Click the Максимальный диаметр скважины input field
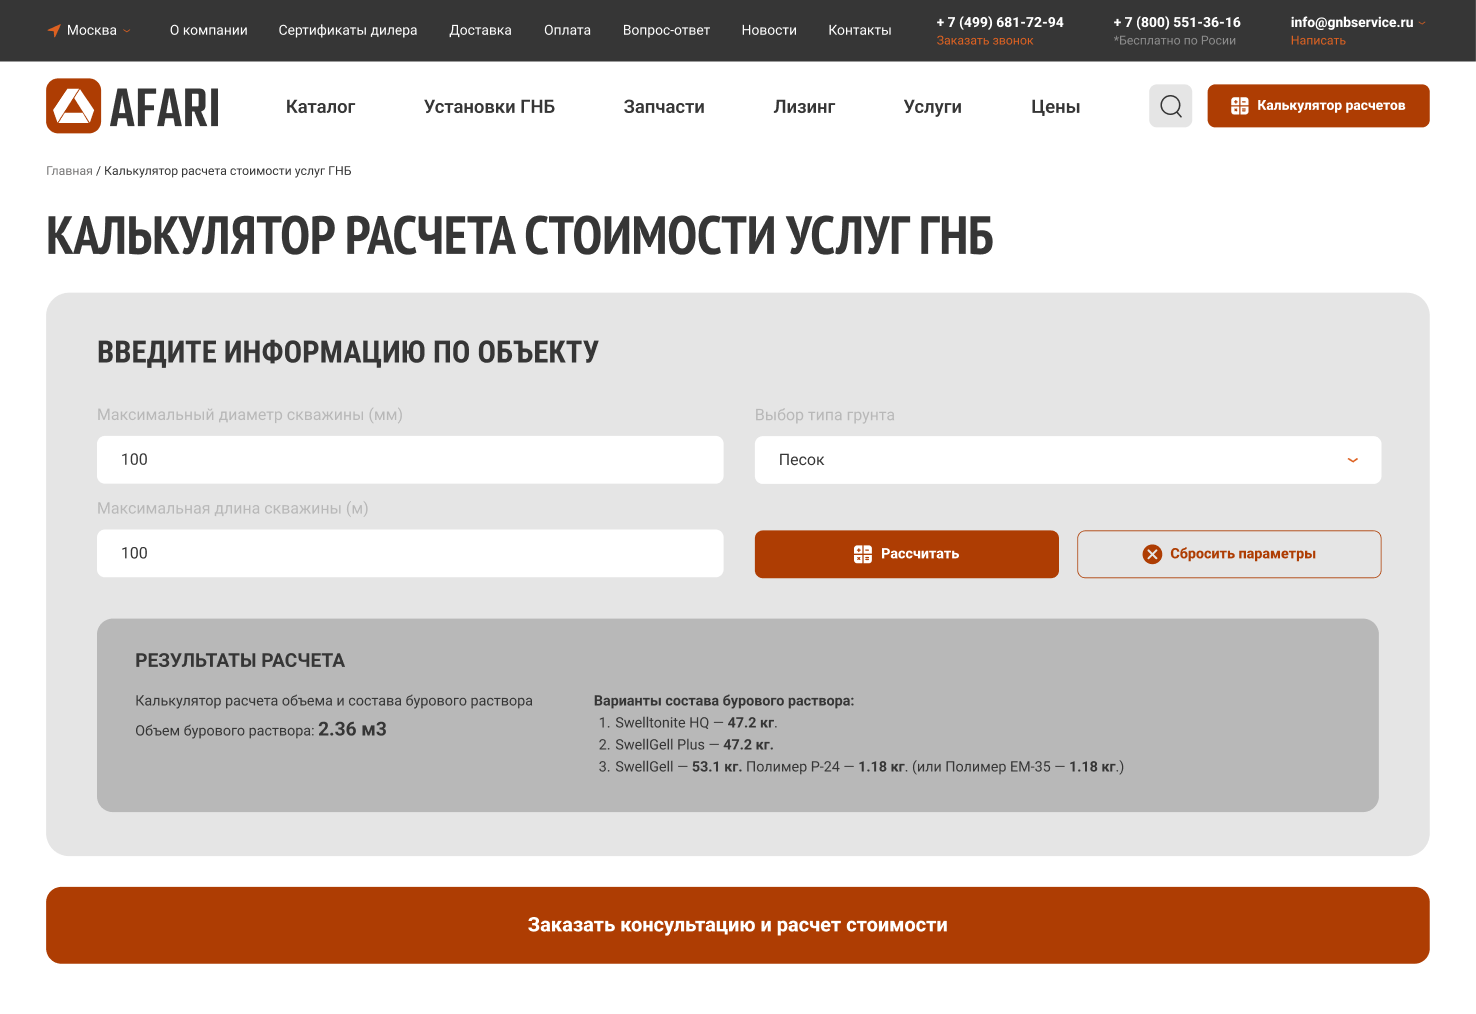The width and height of the screenshot is (1476, 1014). tap(409, 459)
